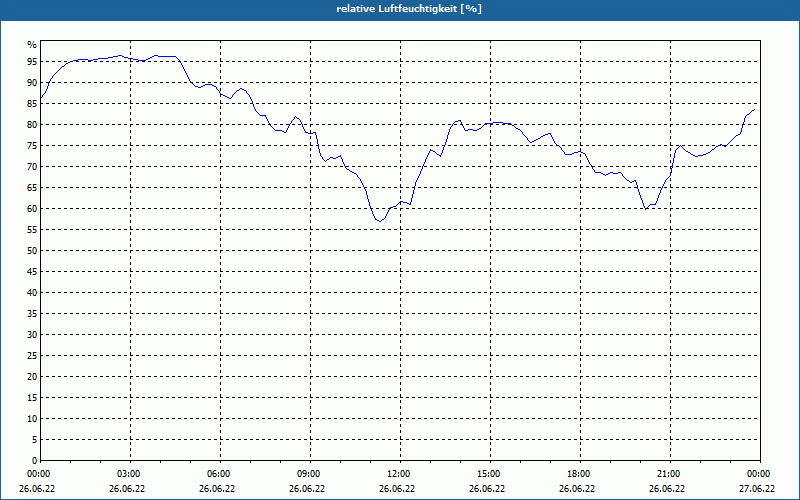This screenshot has height=500, width=800.
Task: Select the y-axis value 95
Action: (x=32, y=62)
